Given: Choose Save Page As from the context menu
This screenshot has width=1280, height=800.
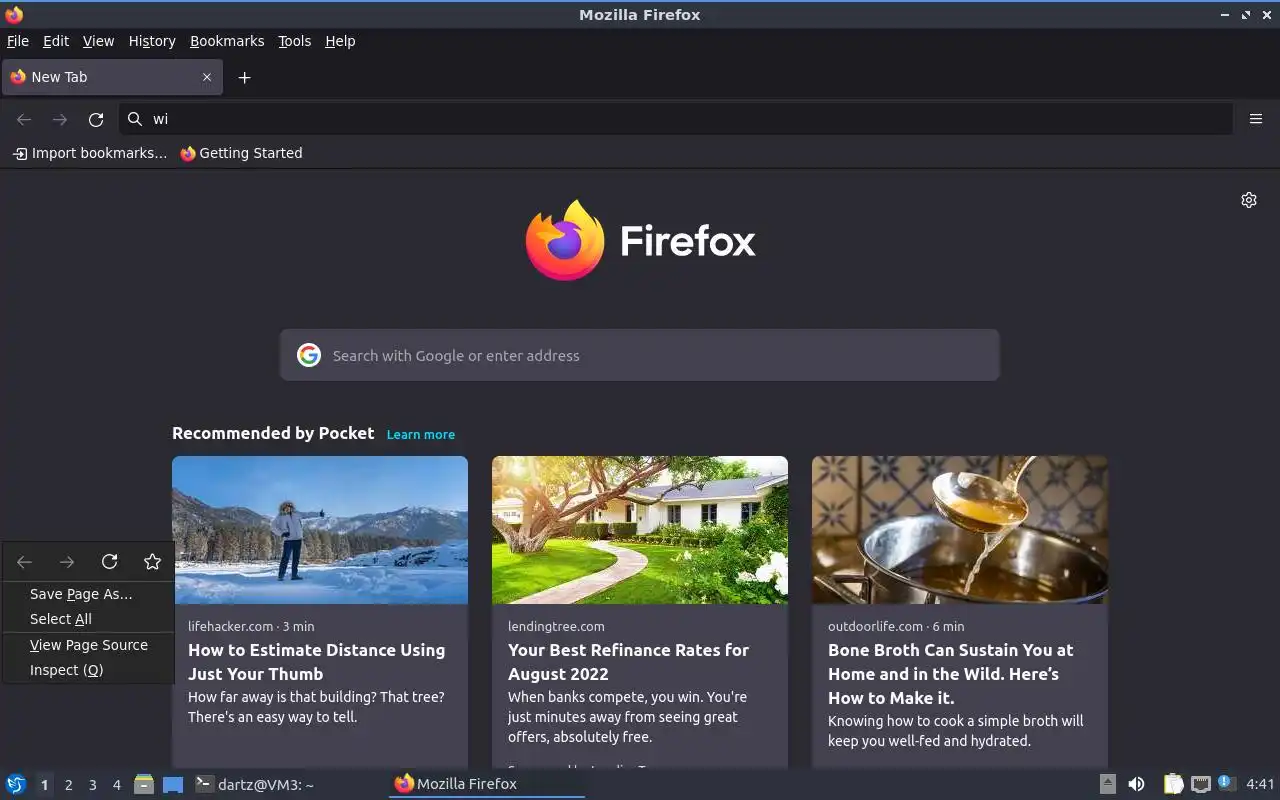Looking at the screenshot, I should coord(89,594).
